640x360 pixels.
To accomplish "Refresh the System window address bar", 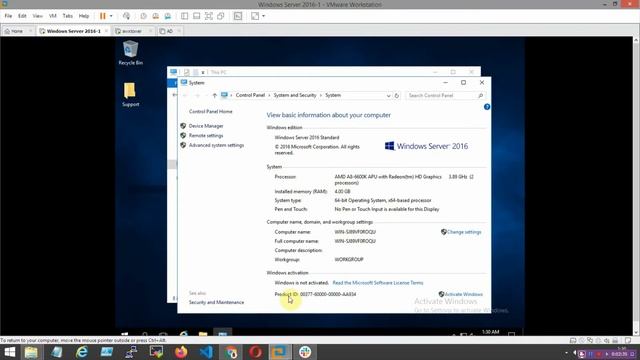I will click(x=397, y=96).
